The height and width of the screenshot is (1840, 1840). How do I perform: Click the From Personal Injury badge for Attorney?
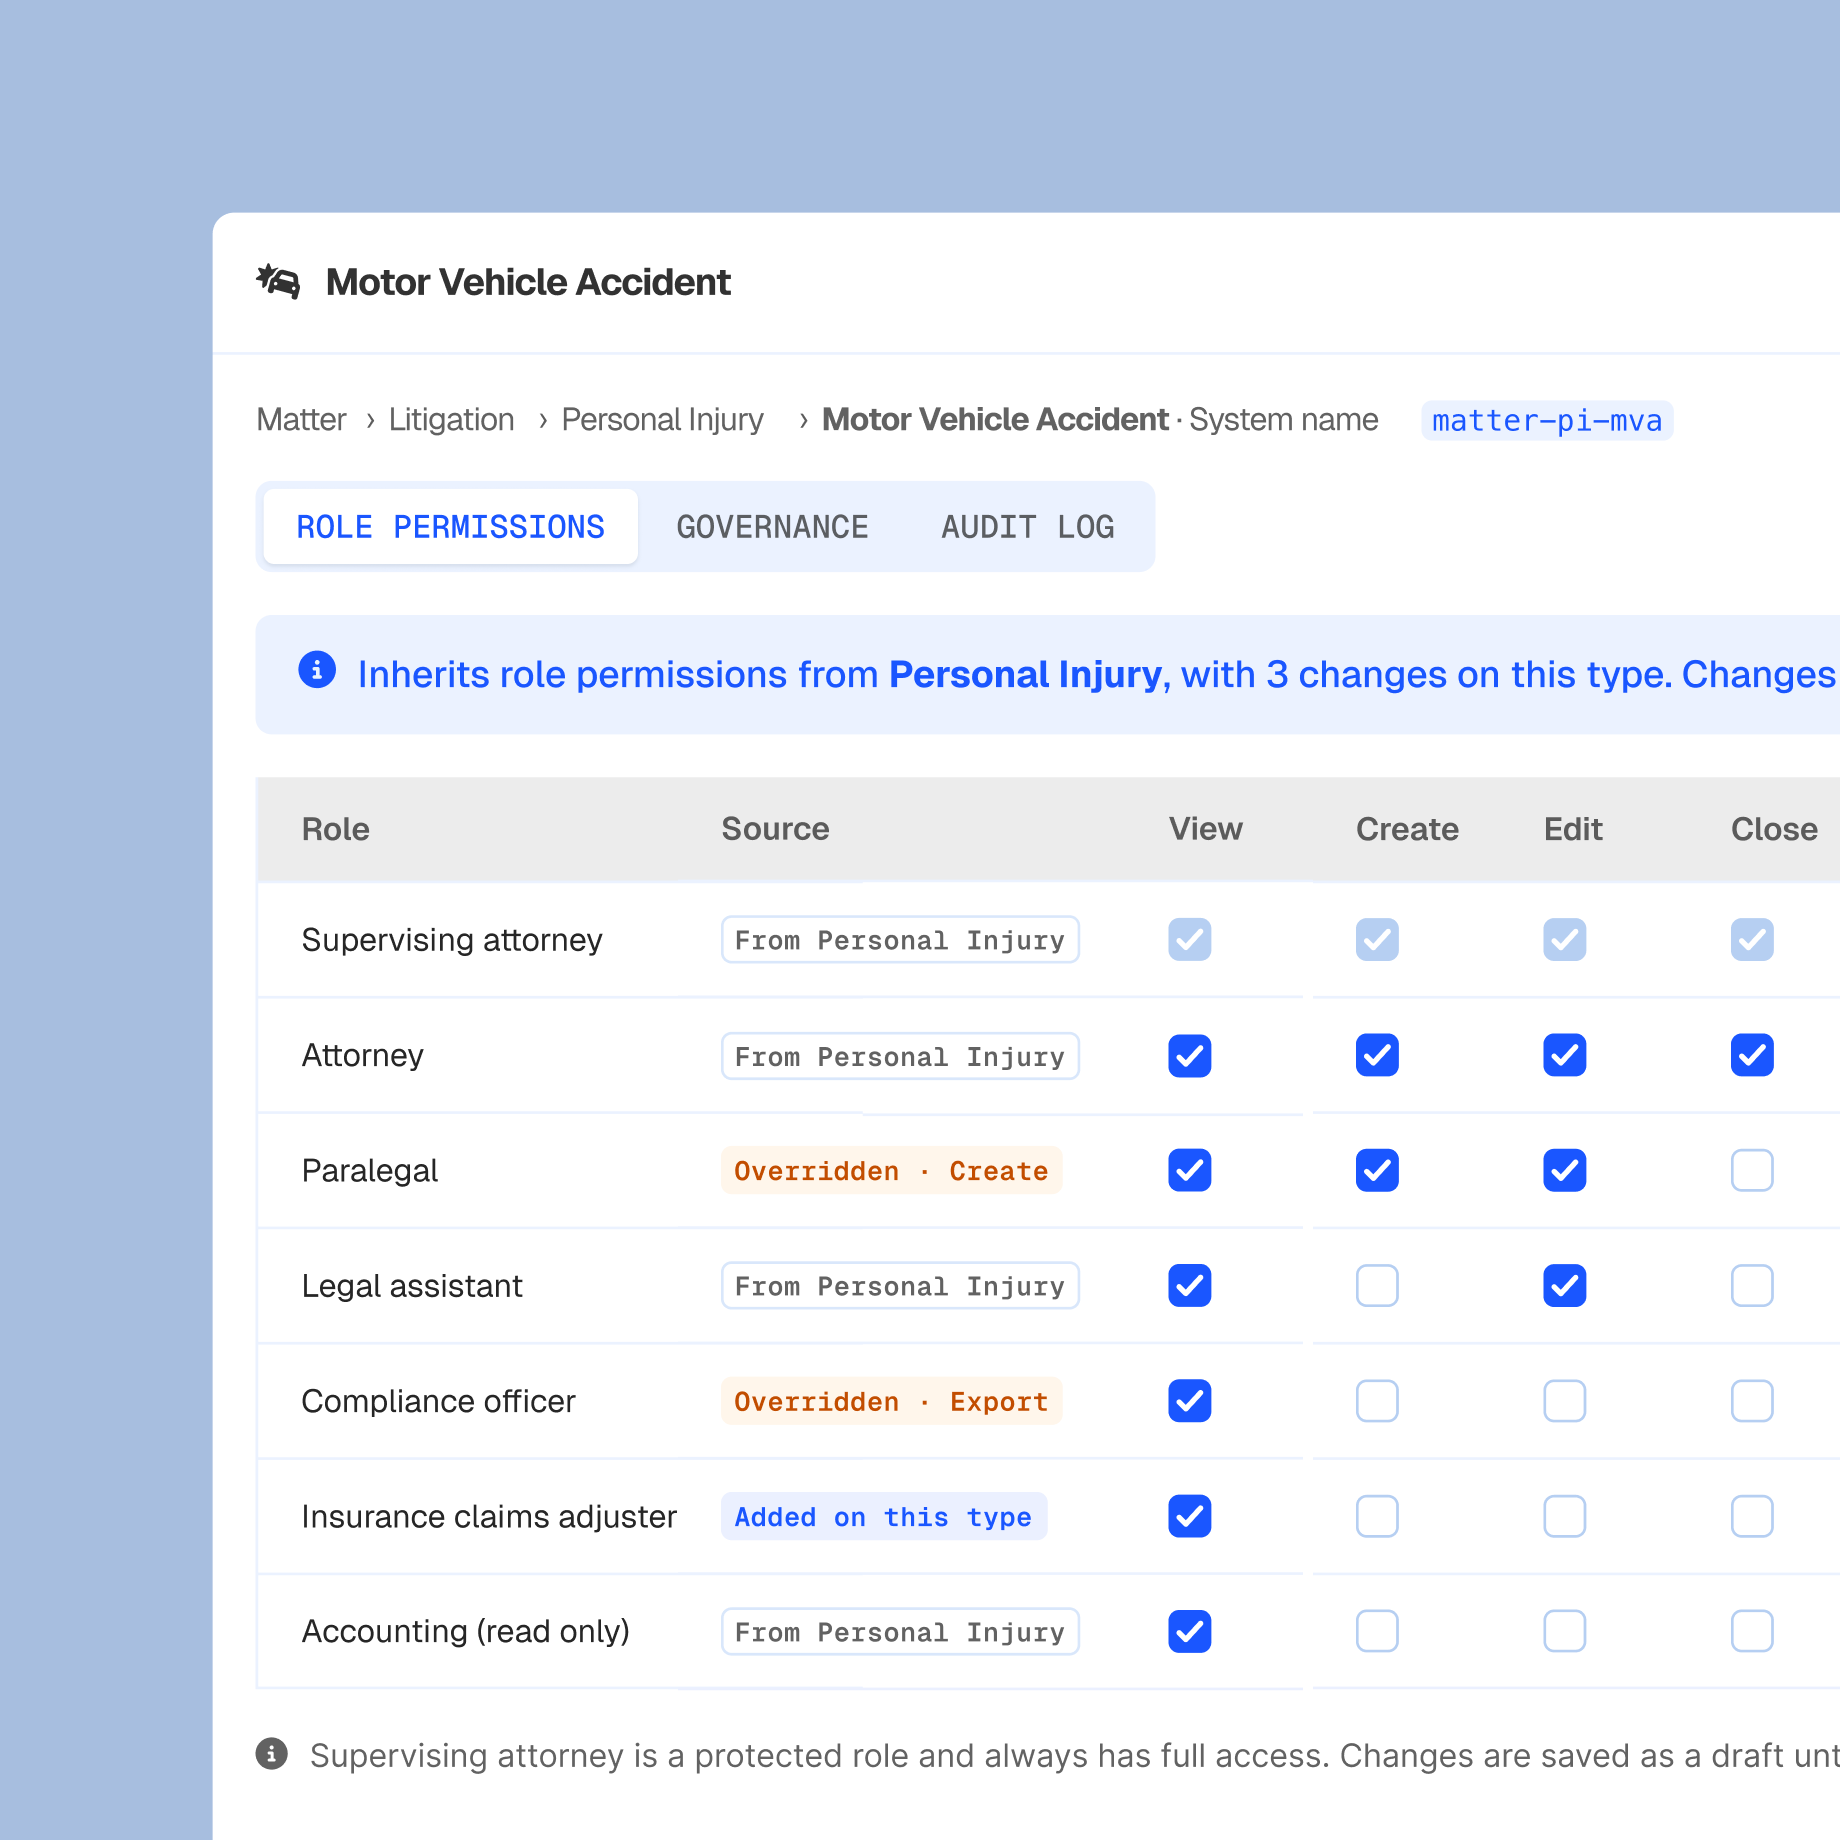click(900, 1056)
